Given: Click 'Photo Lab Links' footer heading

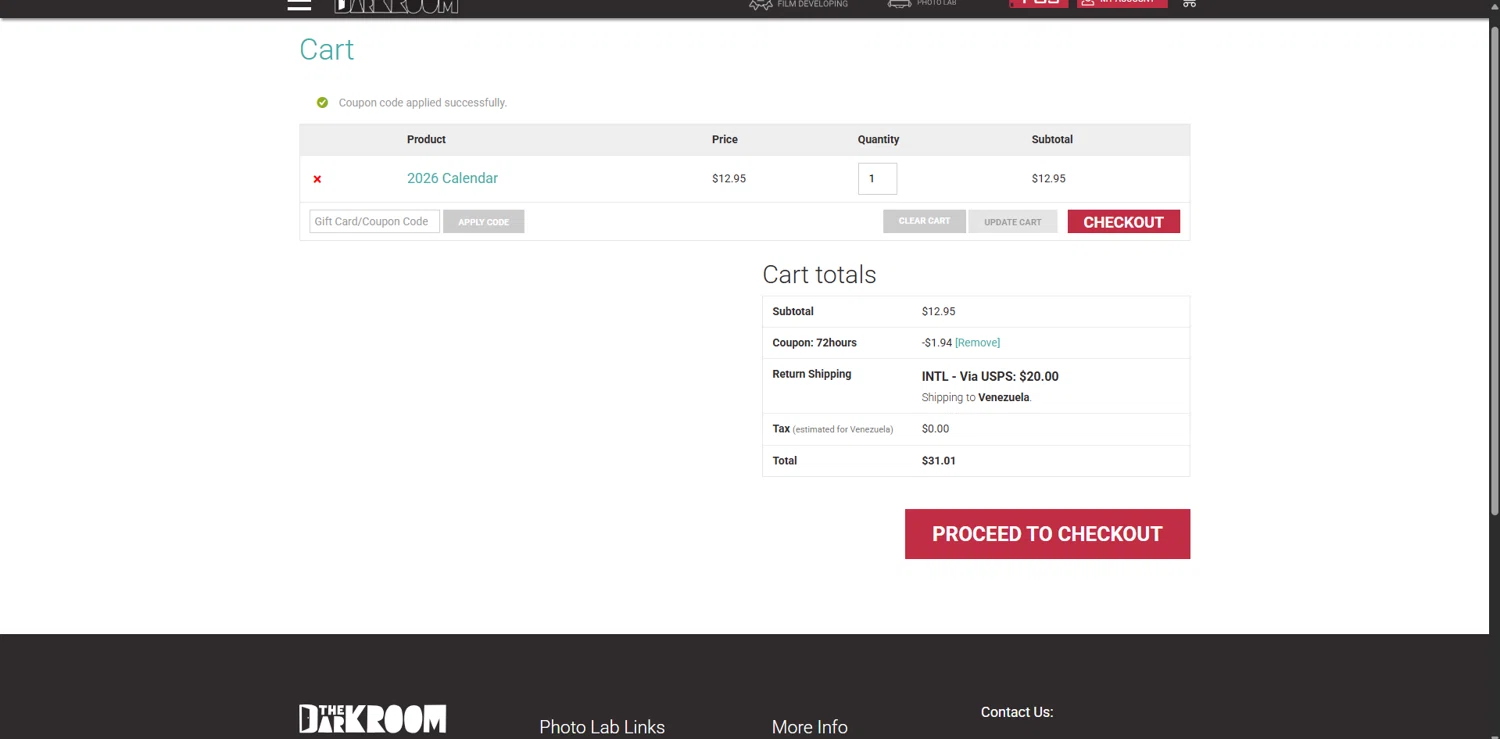Looking at the screenshot, I should point(602,727).
